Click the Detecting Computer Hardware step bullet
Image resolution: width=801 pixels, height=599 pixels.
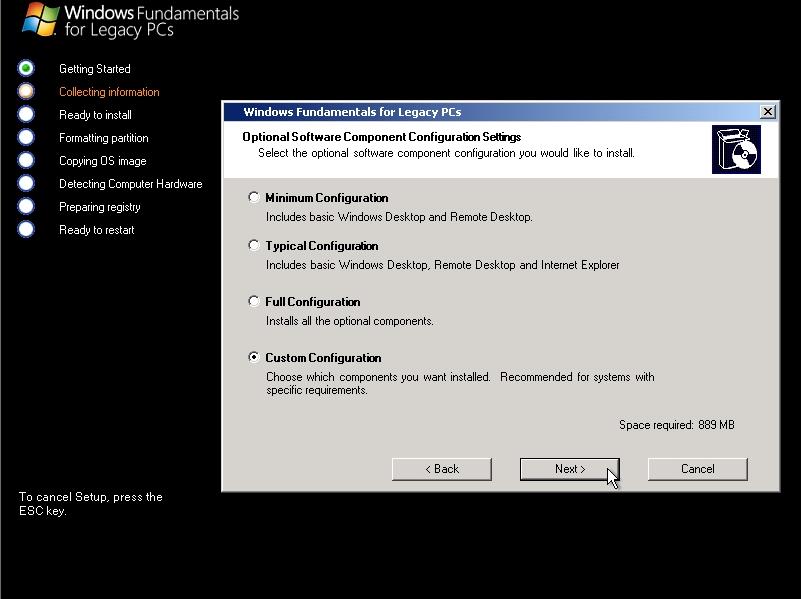[26, 183]
